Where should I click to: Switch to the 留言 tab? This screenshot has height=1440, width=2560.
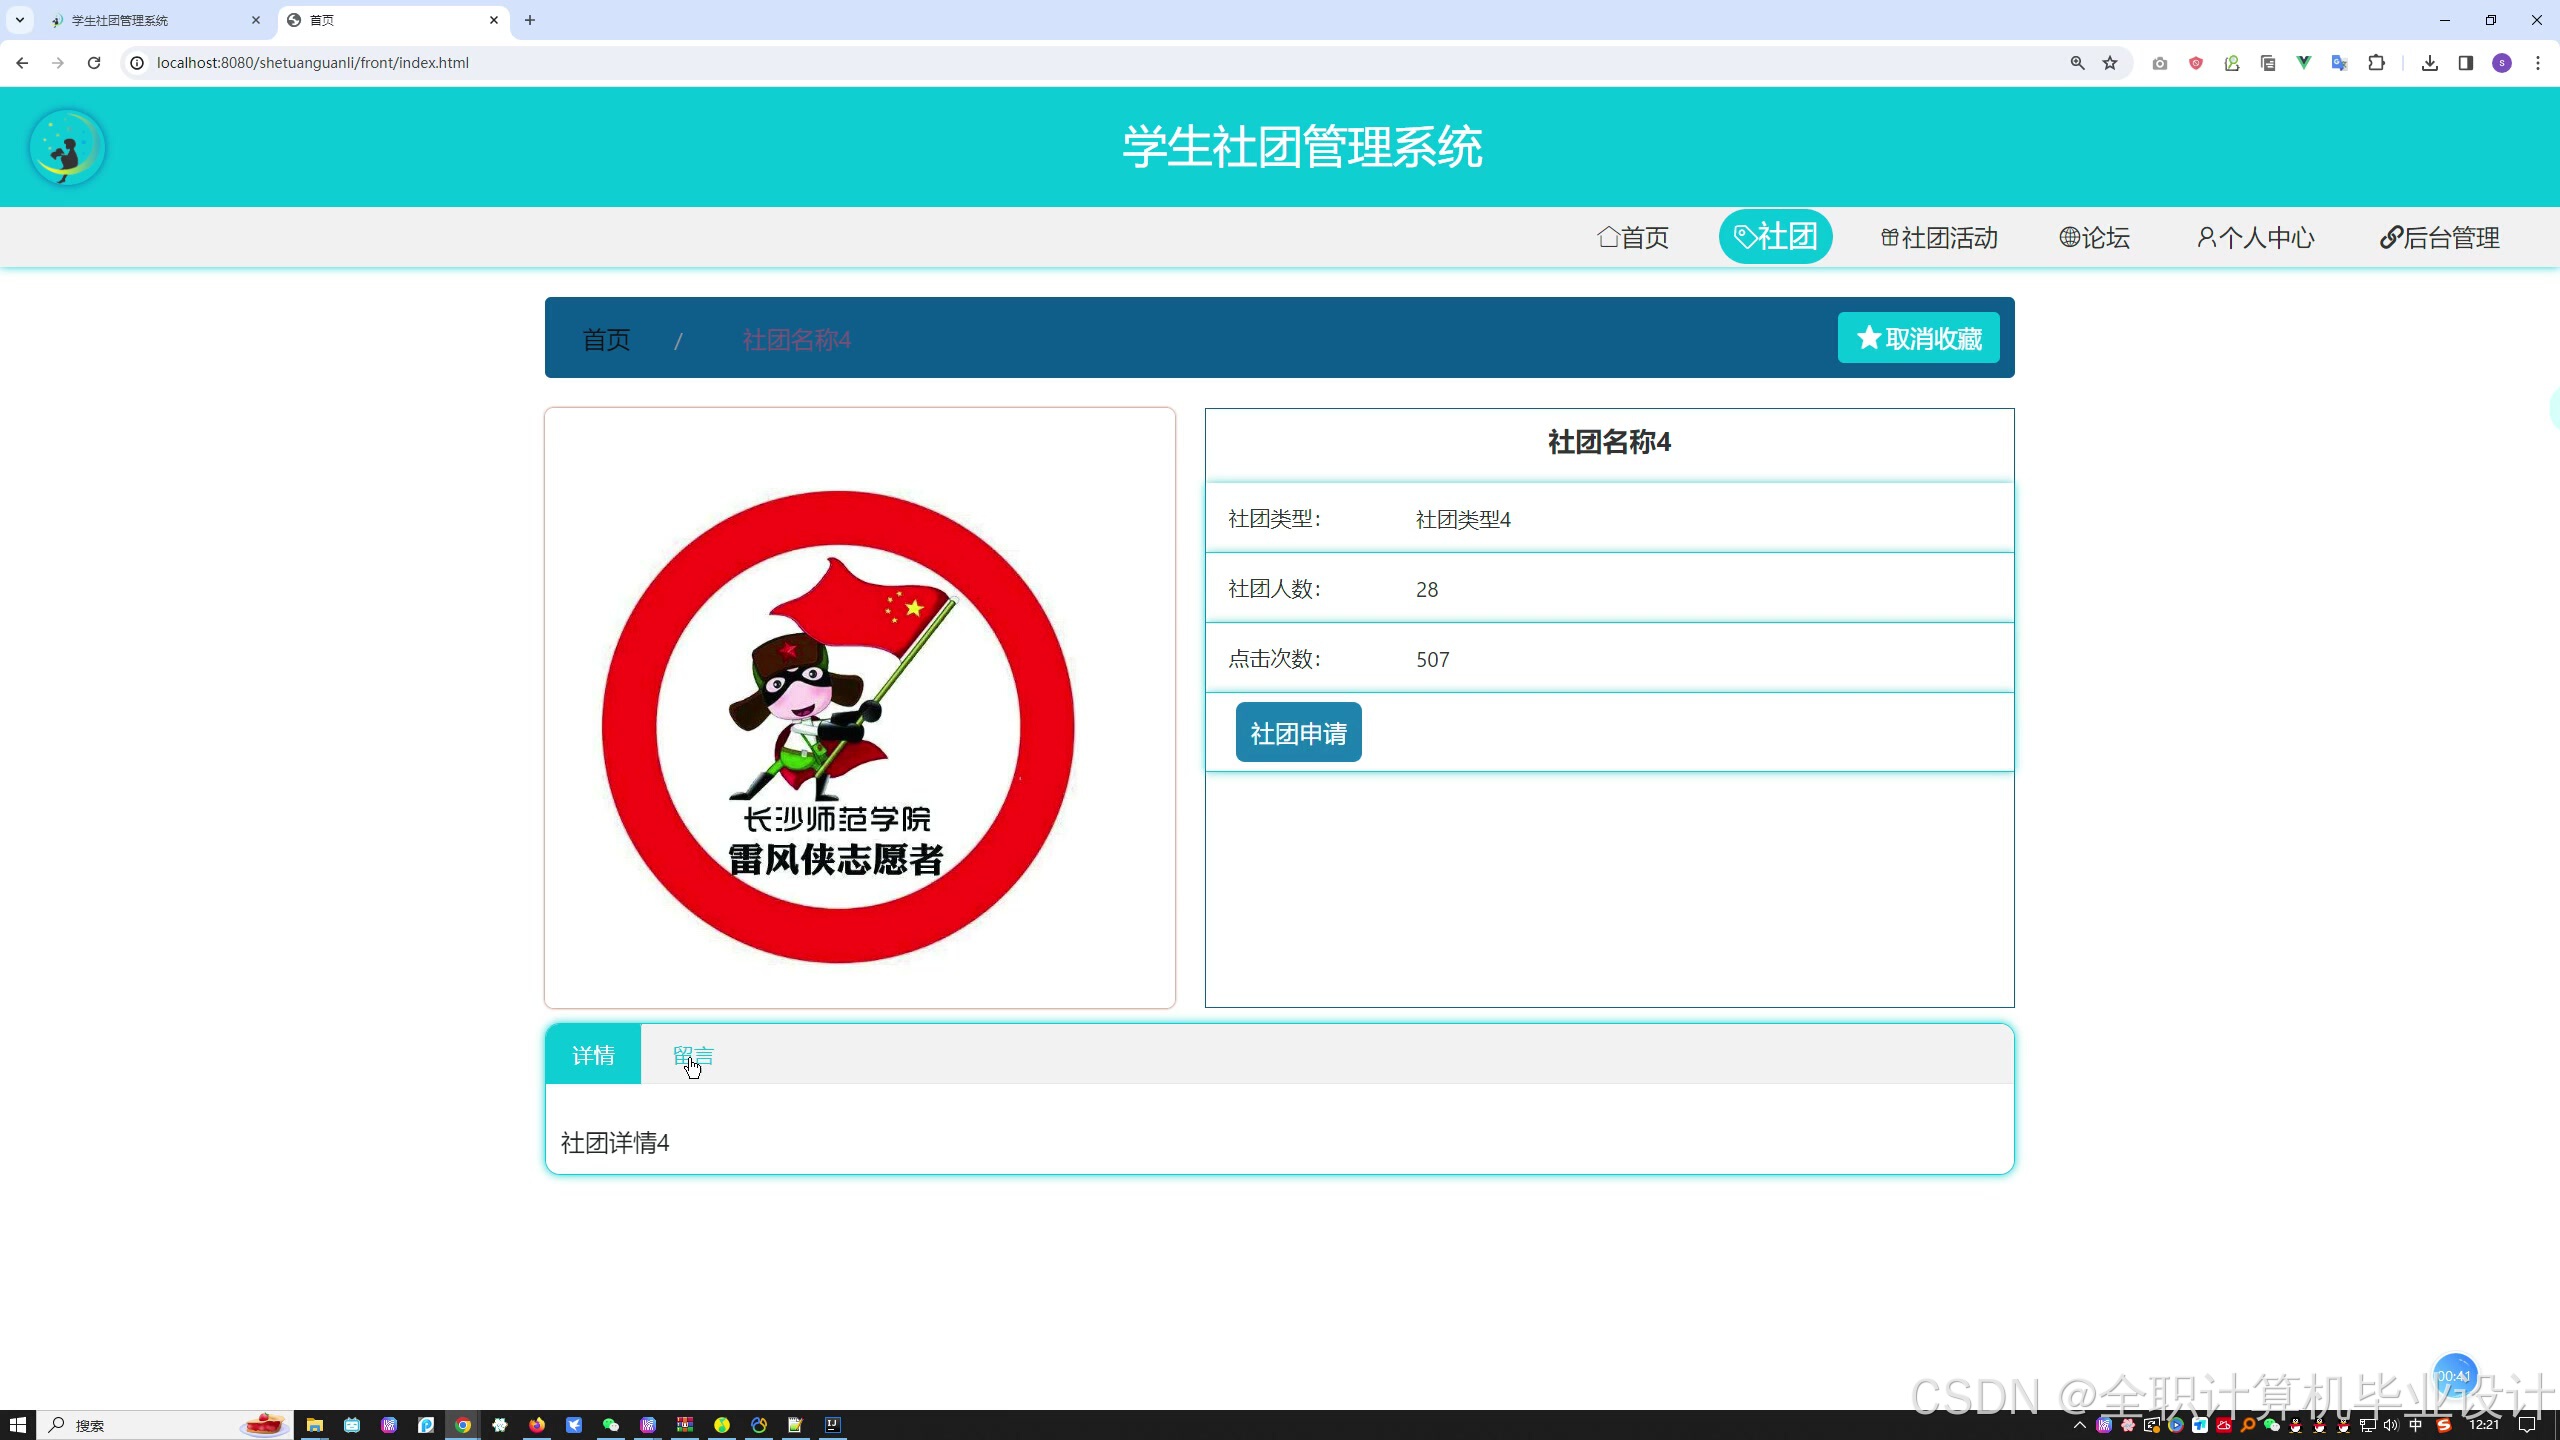coord(692,1055)
